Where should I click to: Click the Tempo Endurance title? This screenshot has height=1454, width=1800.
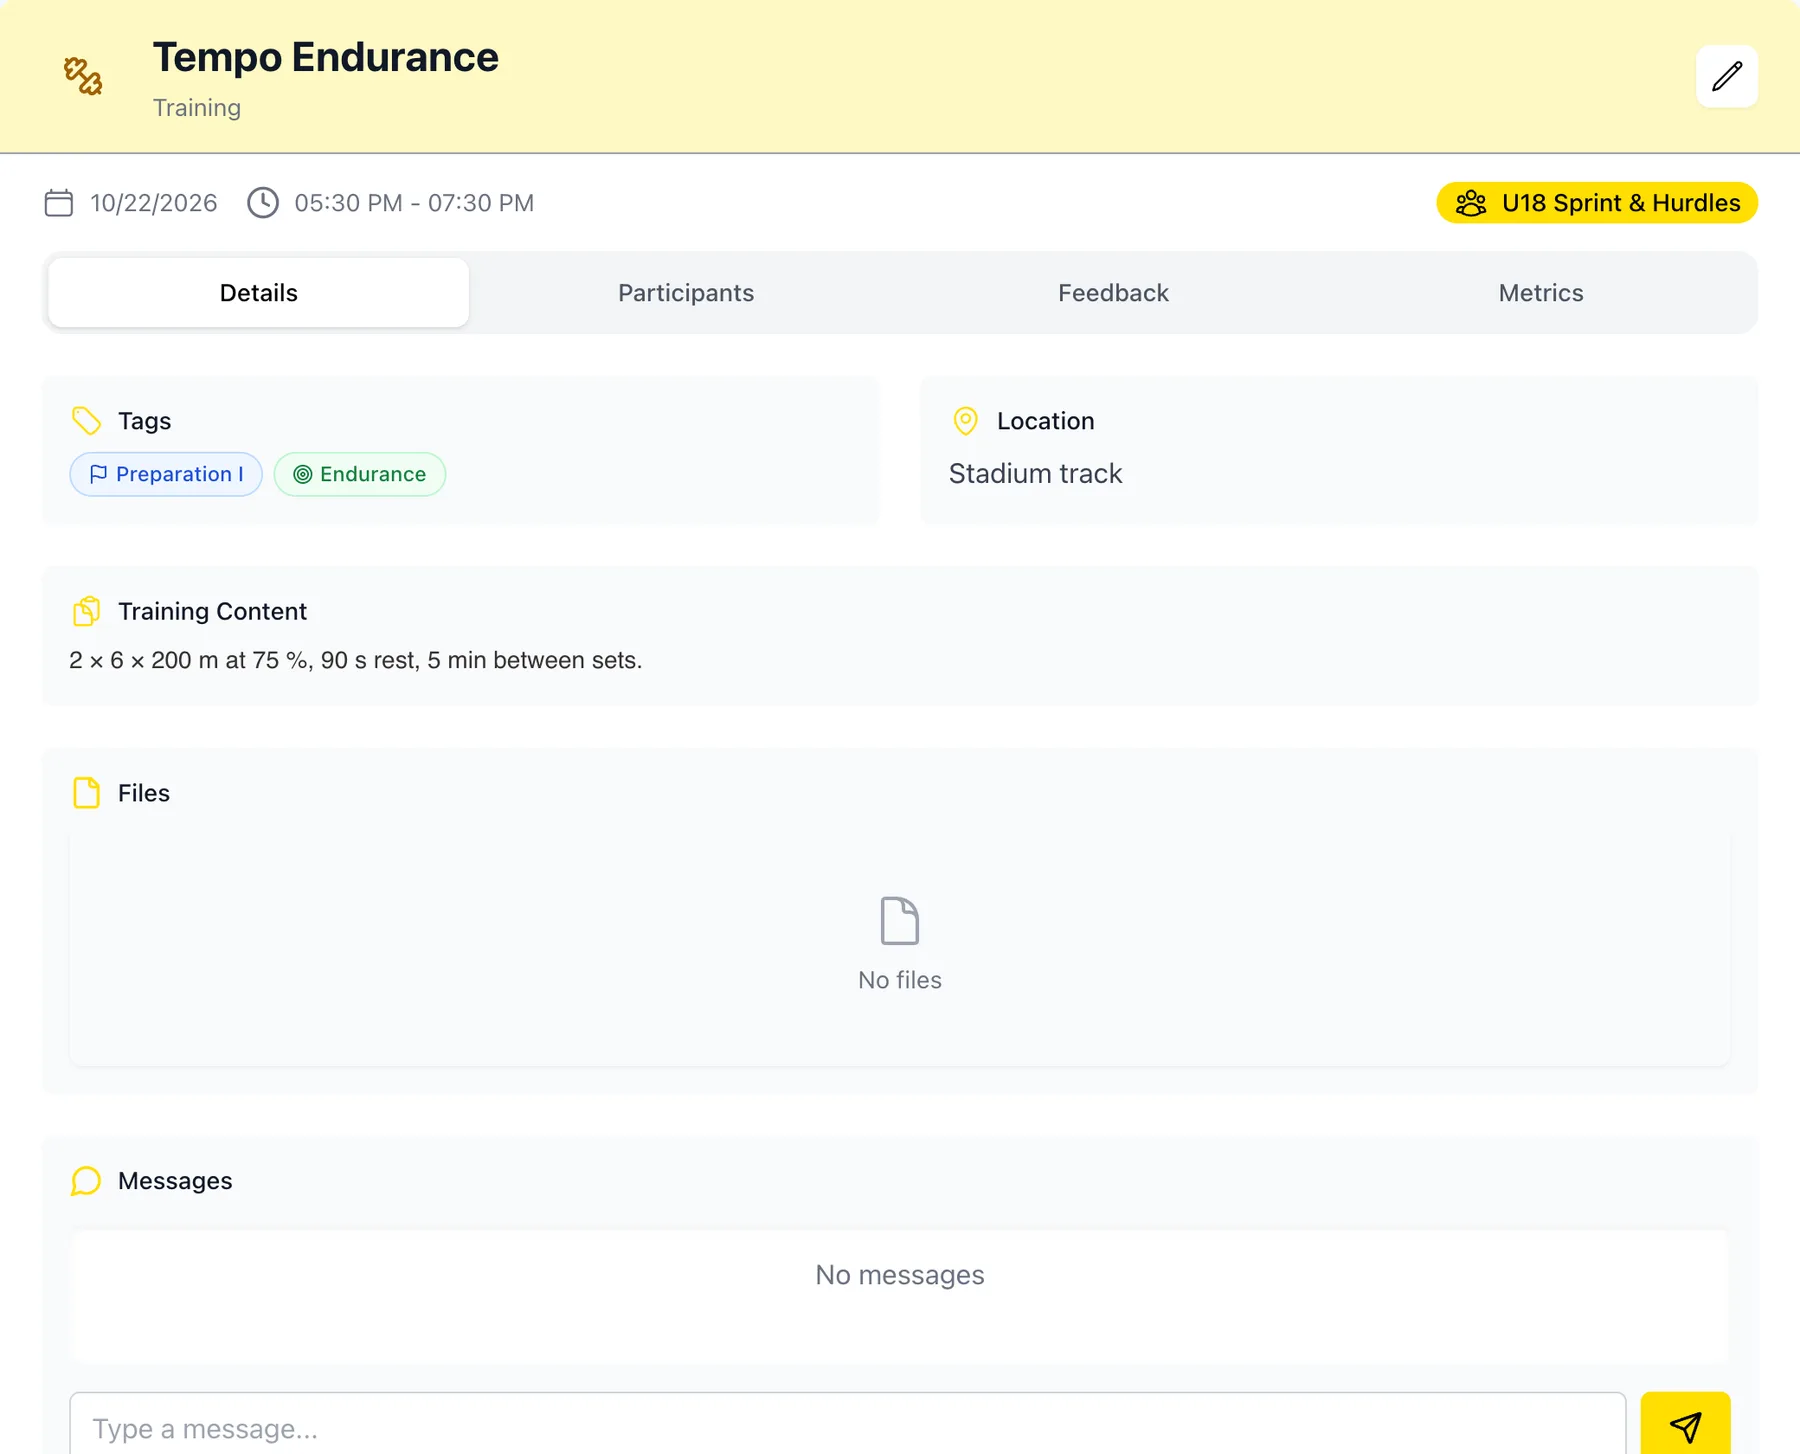coord(325,57)
